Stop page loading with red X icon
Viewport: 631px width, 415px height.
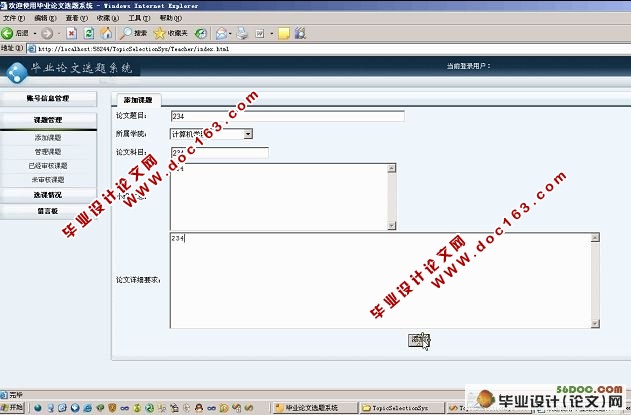coord(72,33)
